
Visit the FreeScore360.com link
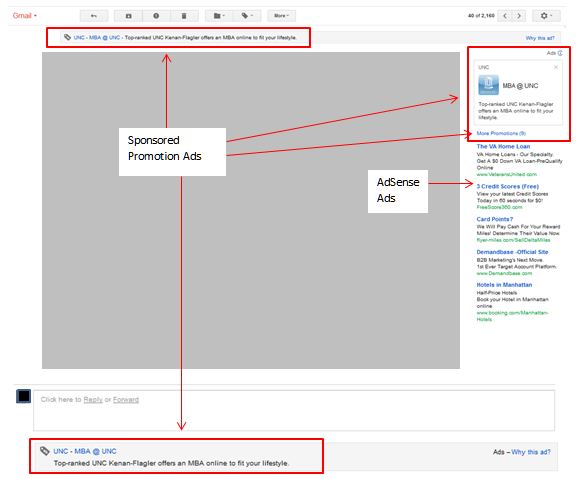(x=499, y=207)
